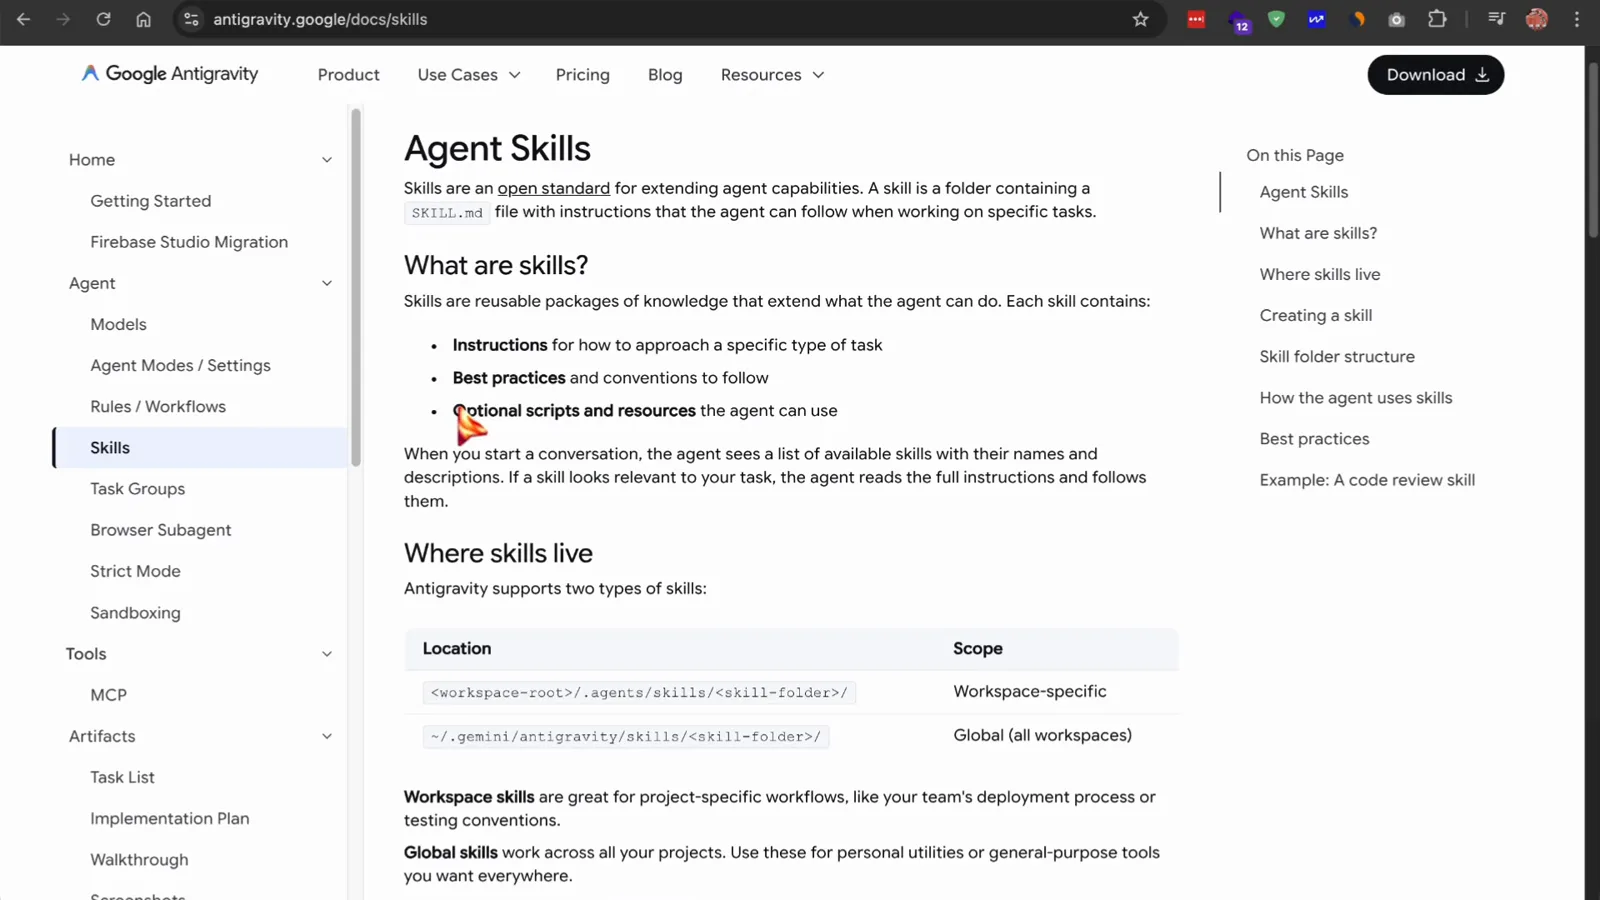Click the 'Workspace-specific' scope cell
The height and width of the screenshot is (900, 1600).
click(1030, 692)
